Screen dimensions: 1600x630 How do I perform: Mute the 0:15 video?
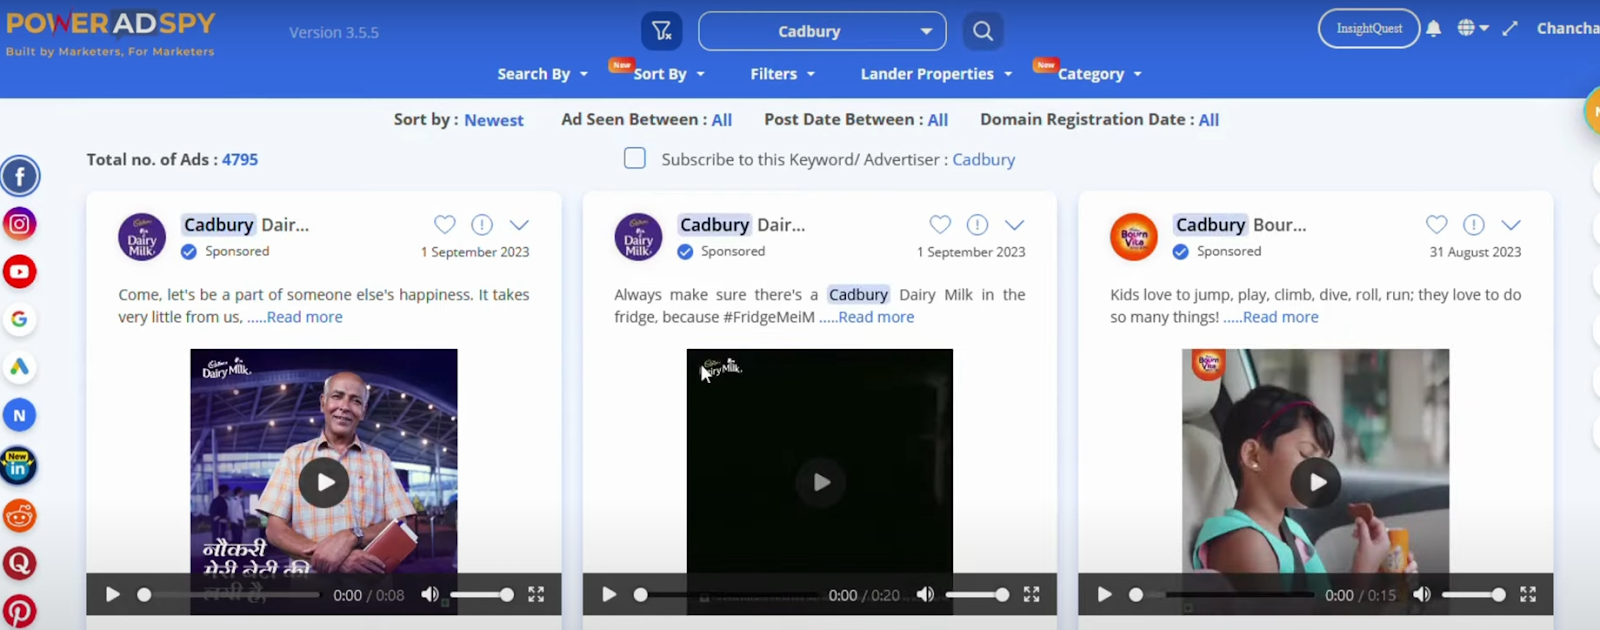[x=1422, y=595]
